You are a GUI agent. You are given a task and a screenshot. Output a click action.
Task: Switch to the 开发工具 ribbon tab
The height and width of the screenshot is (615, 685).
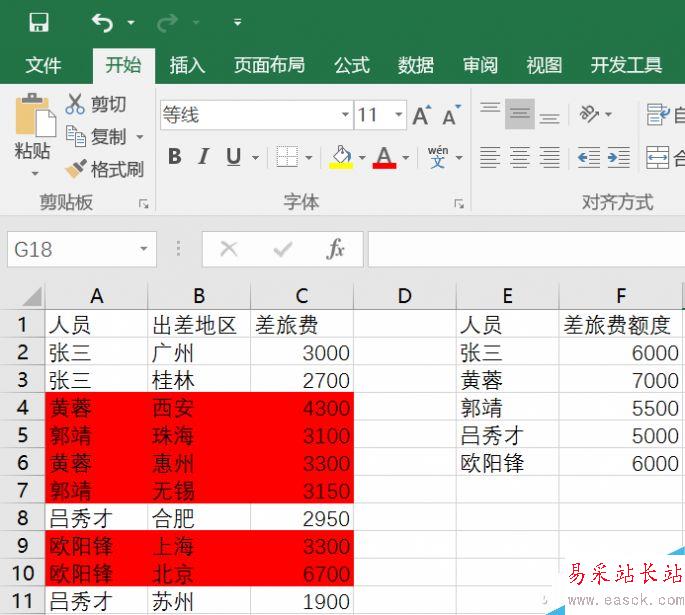[626, 66]
